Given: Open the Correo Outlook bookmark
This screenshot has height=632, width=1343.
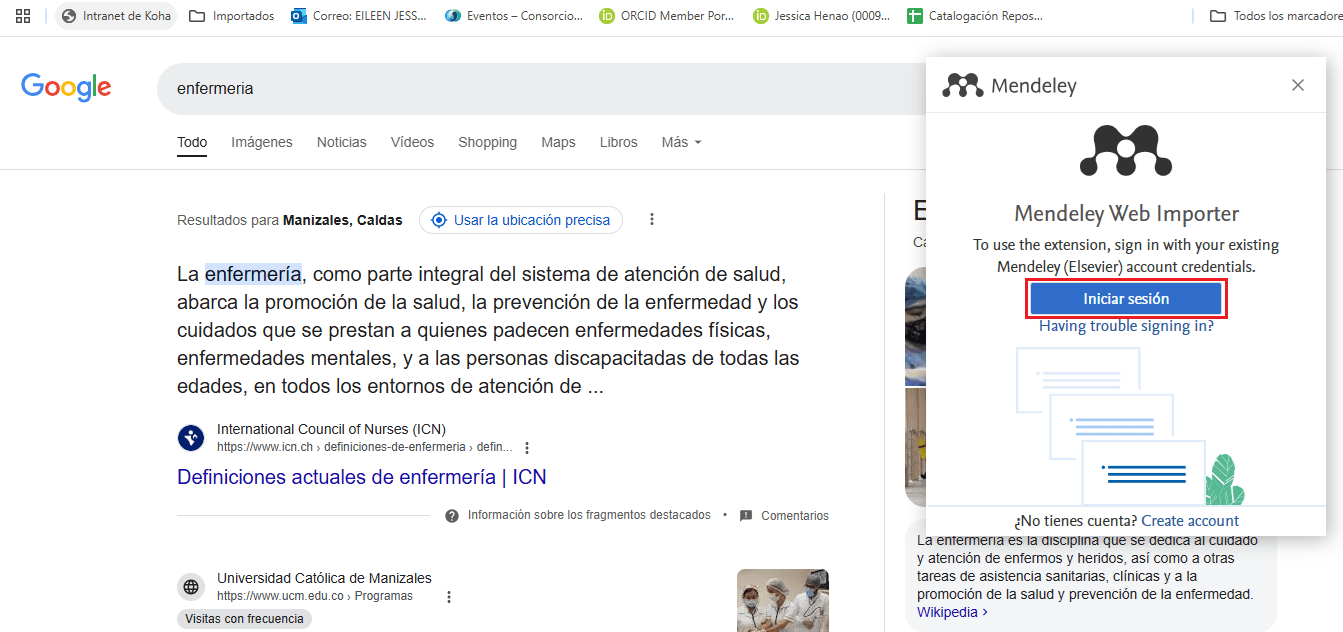Looking at the screenshot, I should 358,16.
